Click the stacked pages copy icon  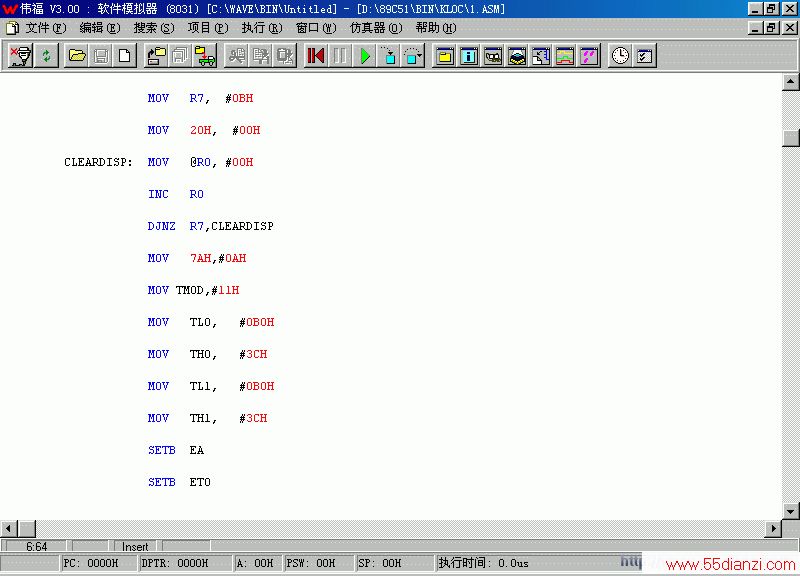(x=180, y=56)
